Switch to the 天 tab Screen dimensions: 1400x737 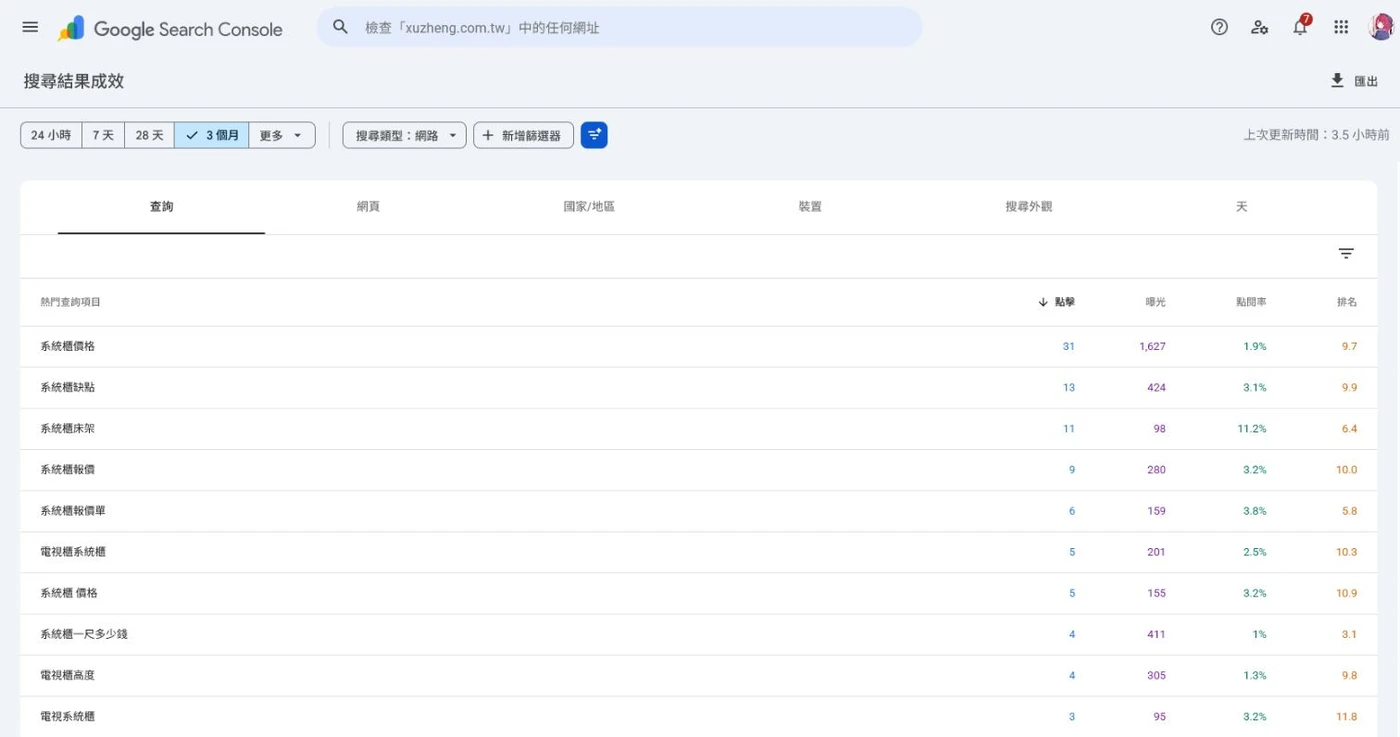(1242, 207)
